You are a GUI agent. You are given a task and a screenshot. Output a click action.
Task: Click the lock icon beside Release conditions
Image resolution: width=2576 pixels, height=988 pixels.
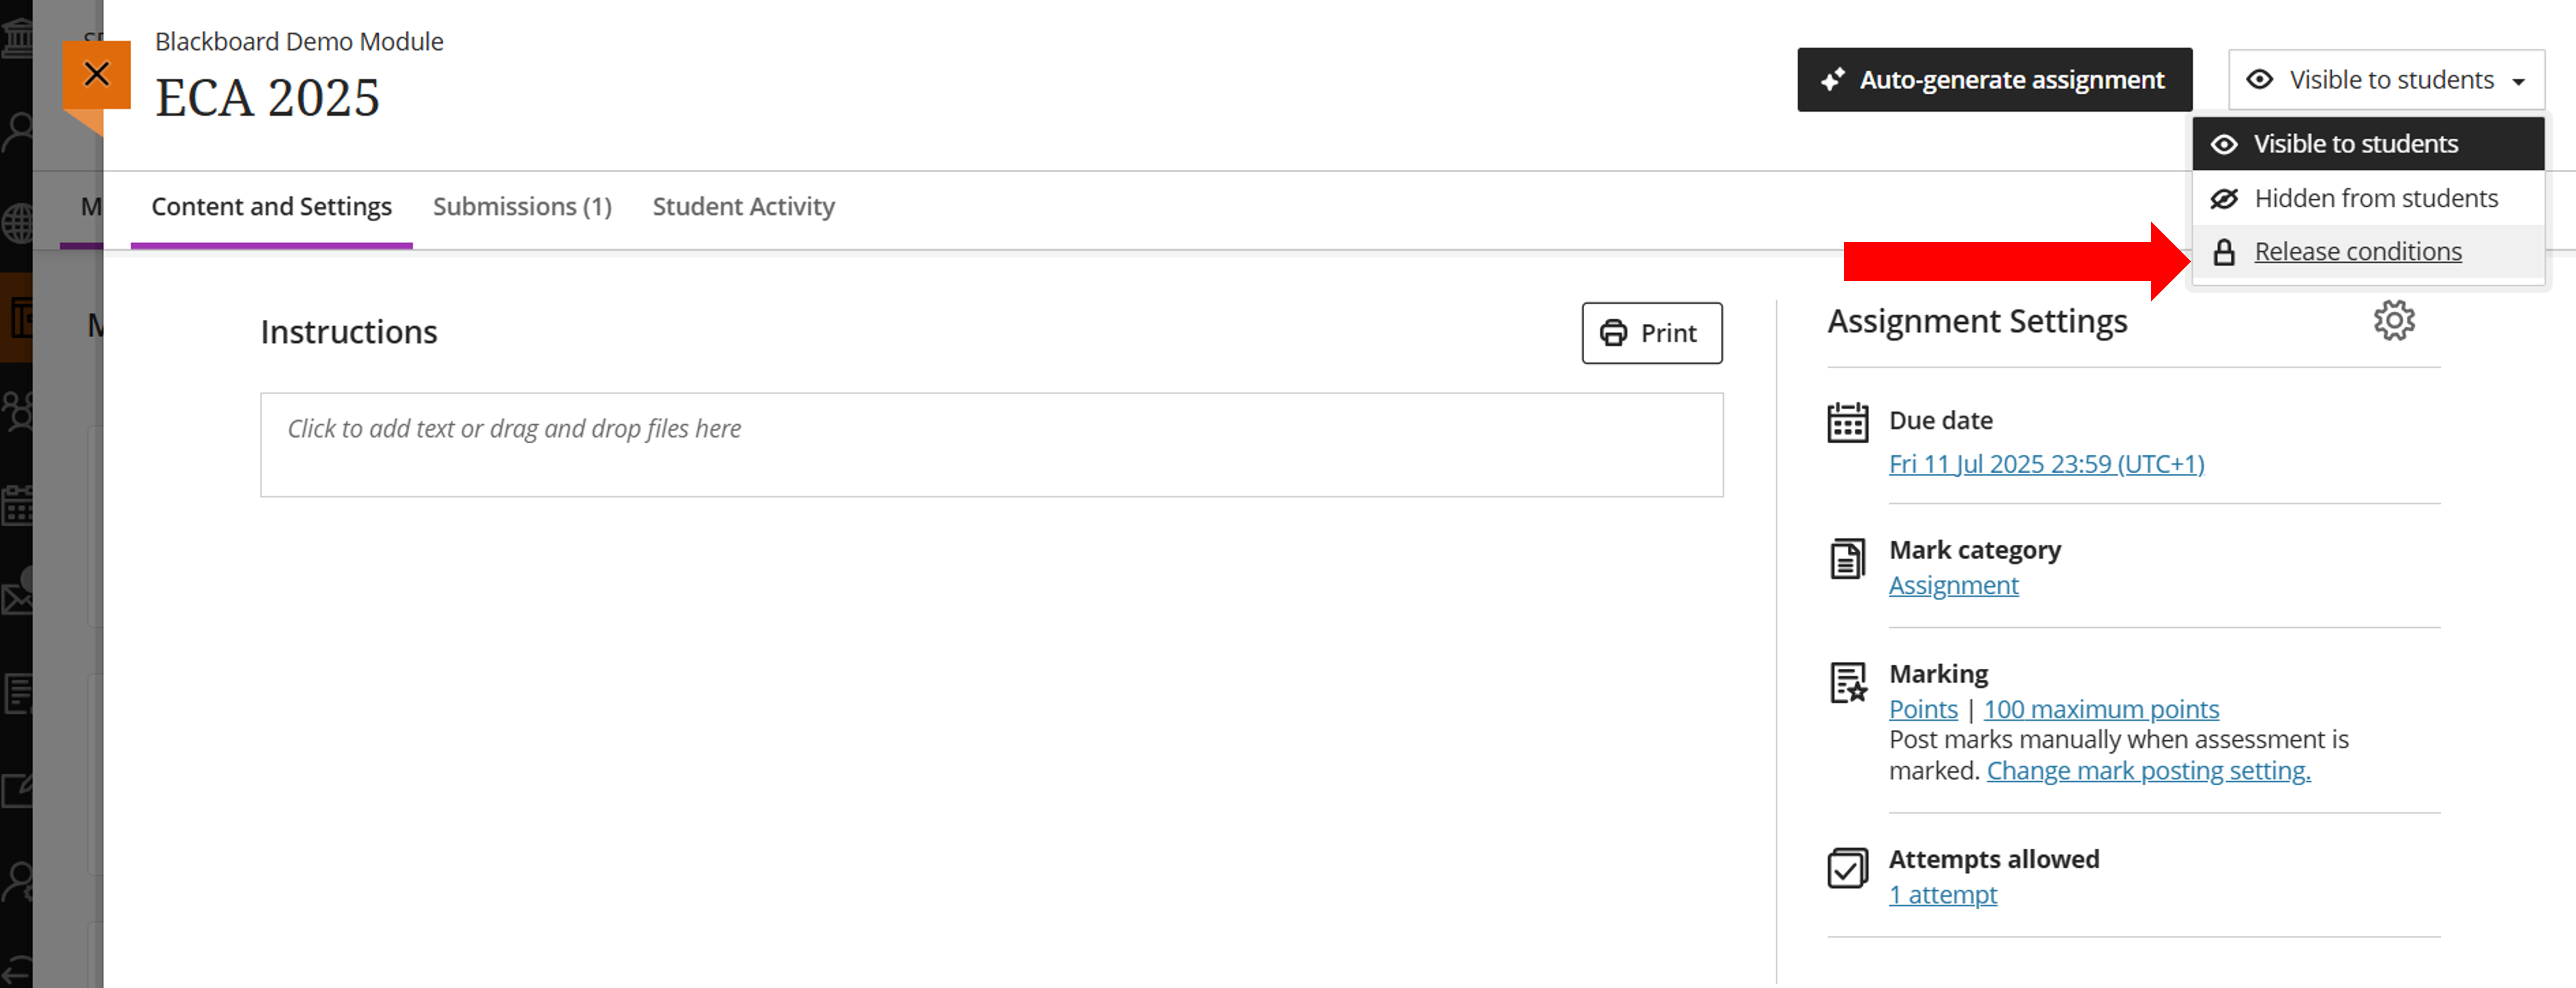pos(2223,252)
